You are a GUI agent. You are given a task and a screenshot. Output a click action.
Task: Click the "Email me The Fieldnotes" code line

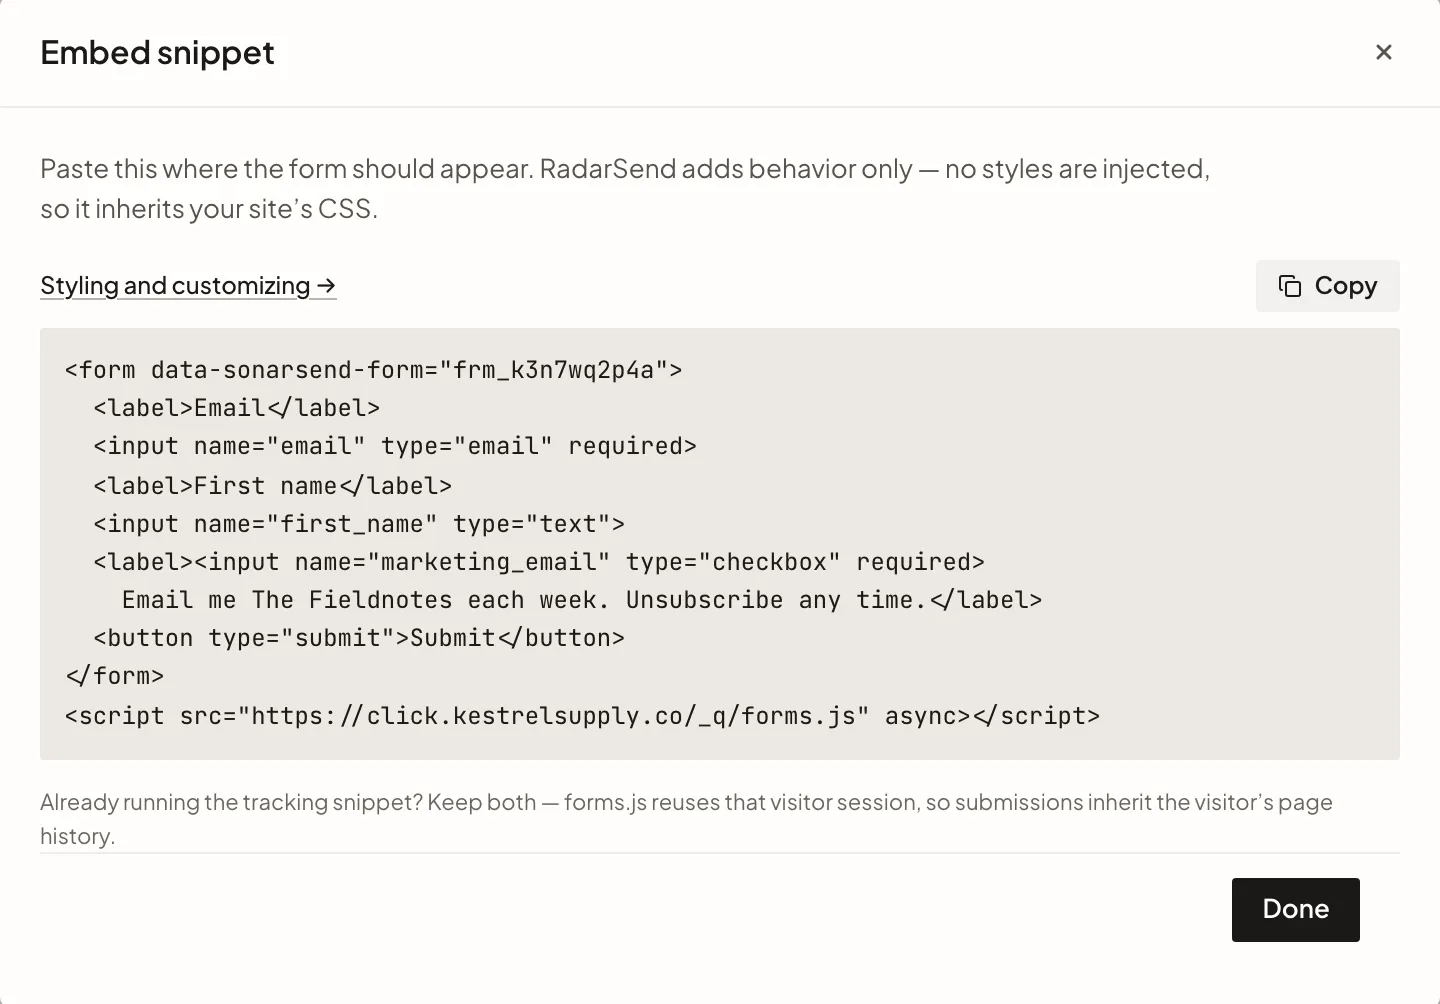pyautogui.click(x=582, y=600)
